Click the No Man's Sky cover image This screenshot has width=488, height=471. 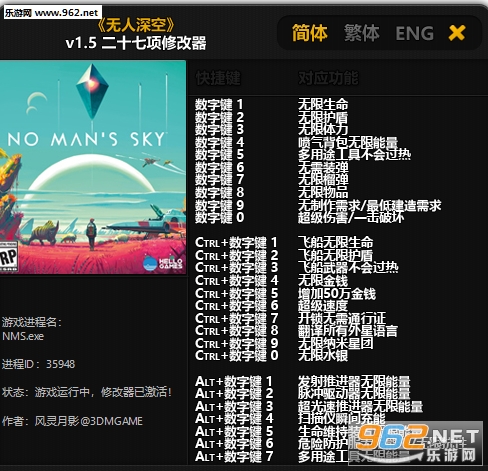tap(93, 167)
